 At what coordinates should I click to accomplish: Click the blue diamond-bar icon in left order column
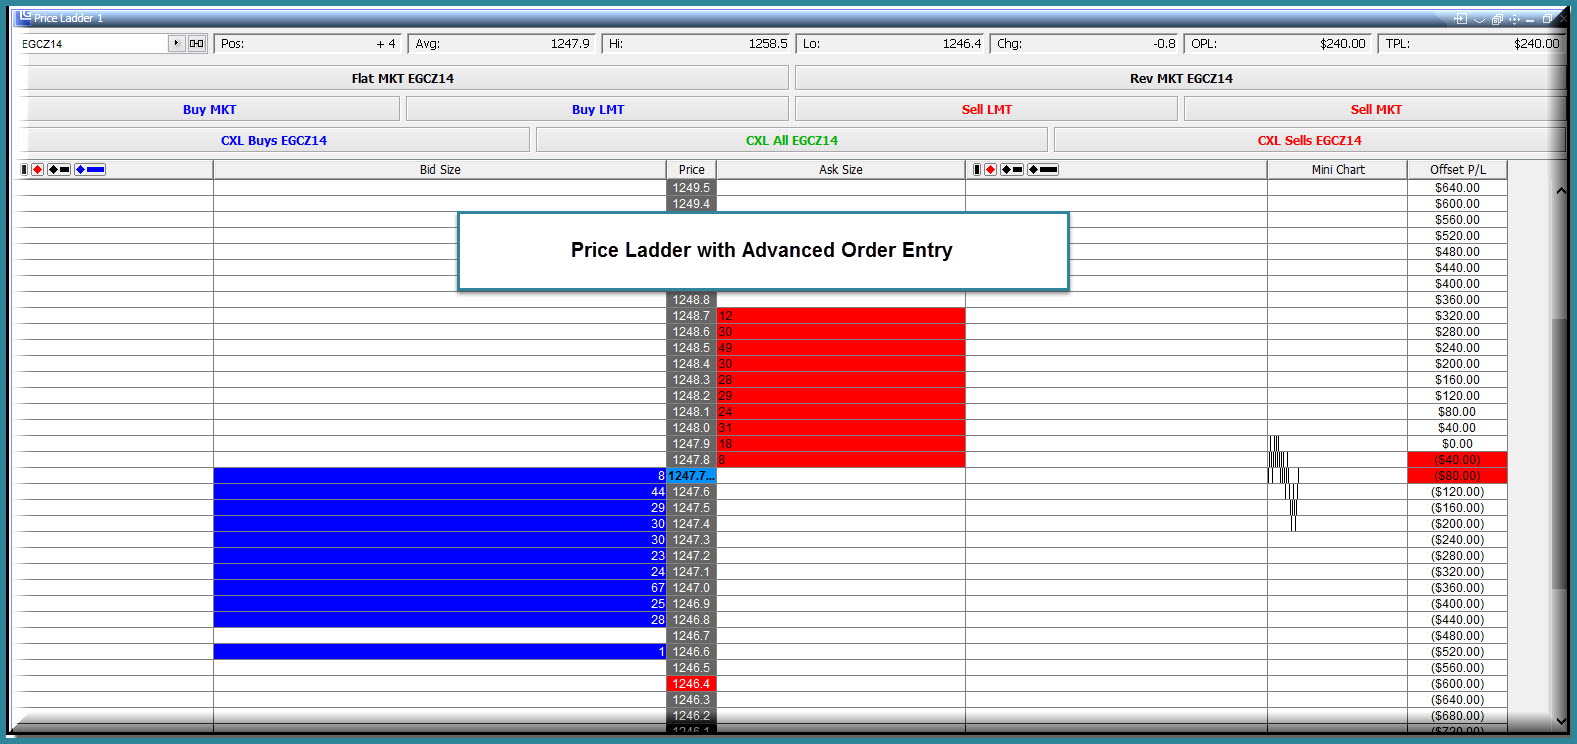coord(90,170)
